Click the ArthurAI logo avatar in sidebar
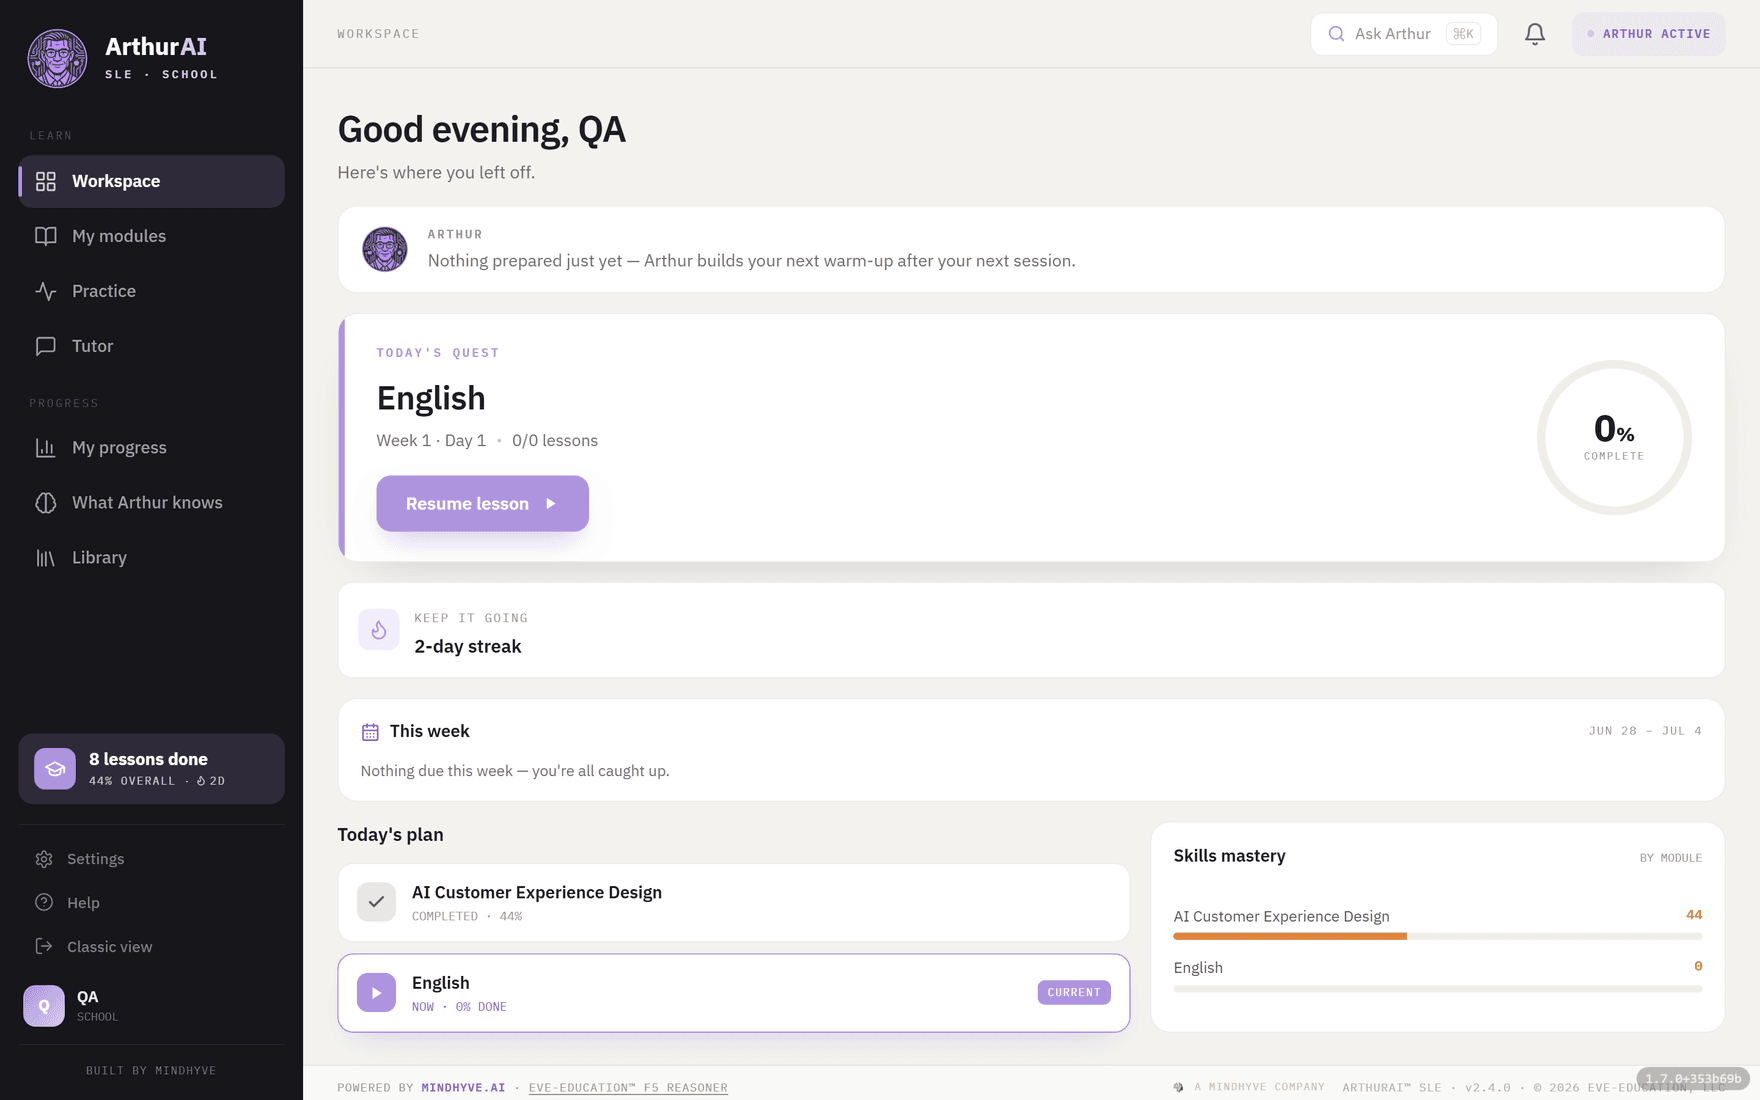This screenshot has width=1760, height=1100. tap(57, 58)
